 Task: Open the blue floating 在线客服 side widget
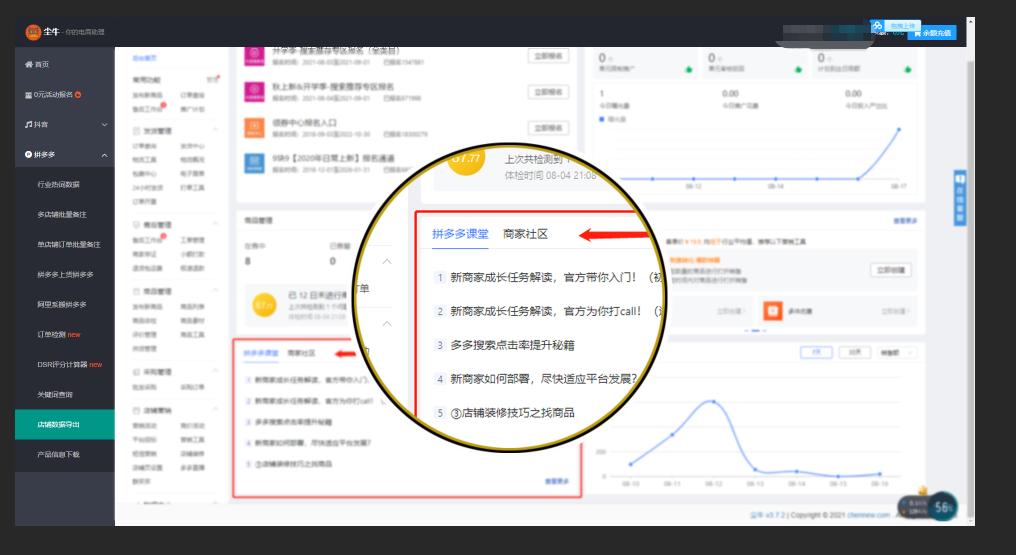(x=960, y=198)
